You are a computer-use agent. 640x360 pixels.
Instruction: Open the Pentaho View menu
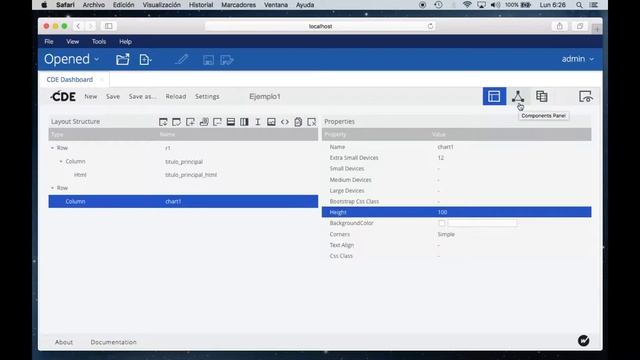click(x=73, y=42)
